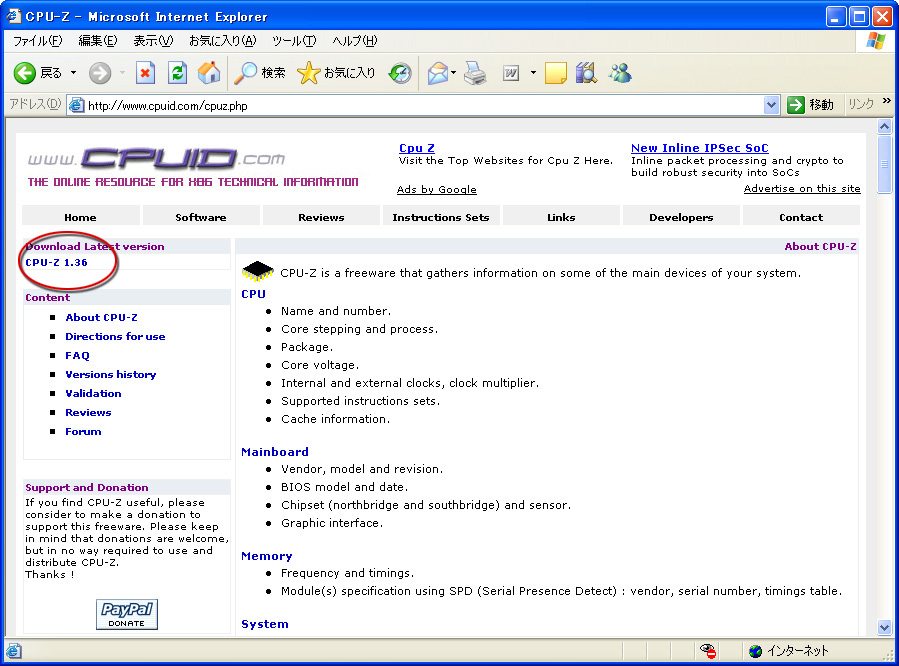
Task: Expand the Back button history dropdown arrow
Action: pyautogui.click(x=73, y=73)
